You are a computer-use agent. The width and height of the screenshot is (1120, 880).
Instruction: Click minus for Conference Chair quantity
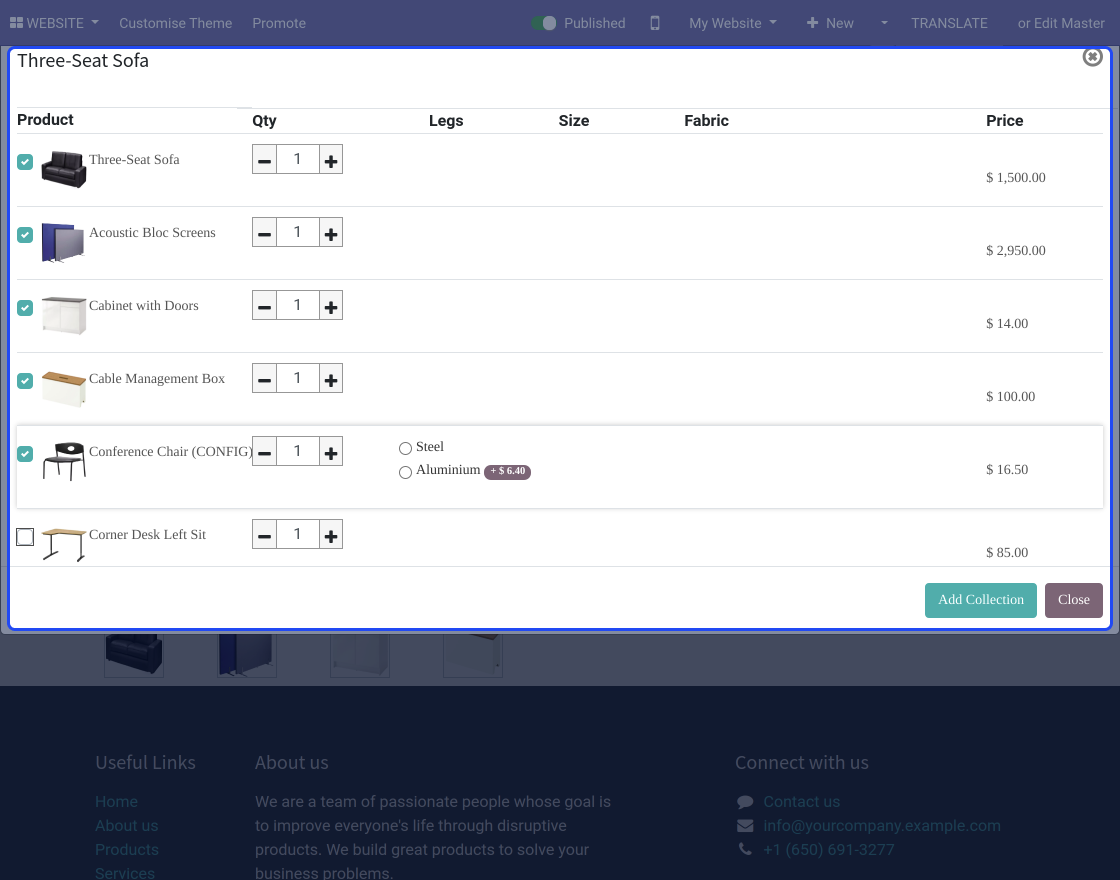coord(264,451)
